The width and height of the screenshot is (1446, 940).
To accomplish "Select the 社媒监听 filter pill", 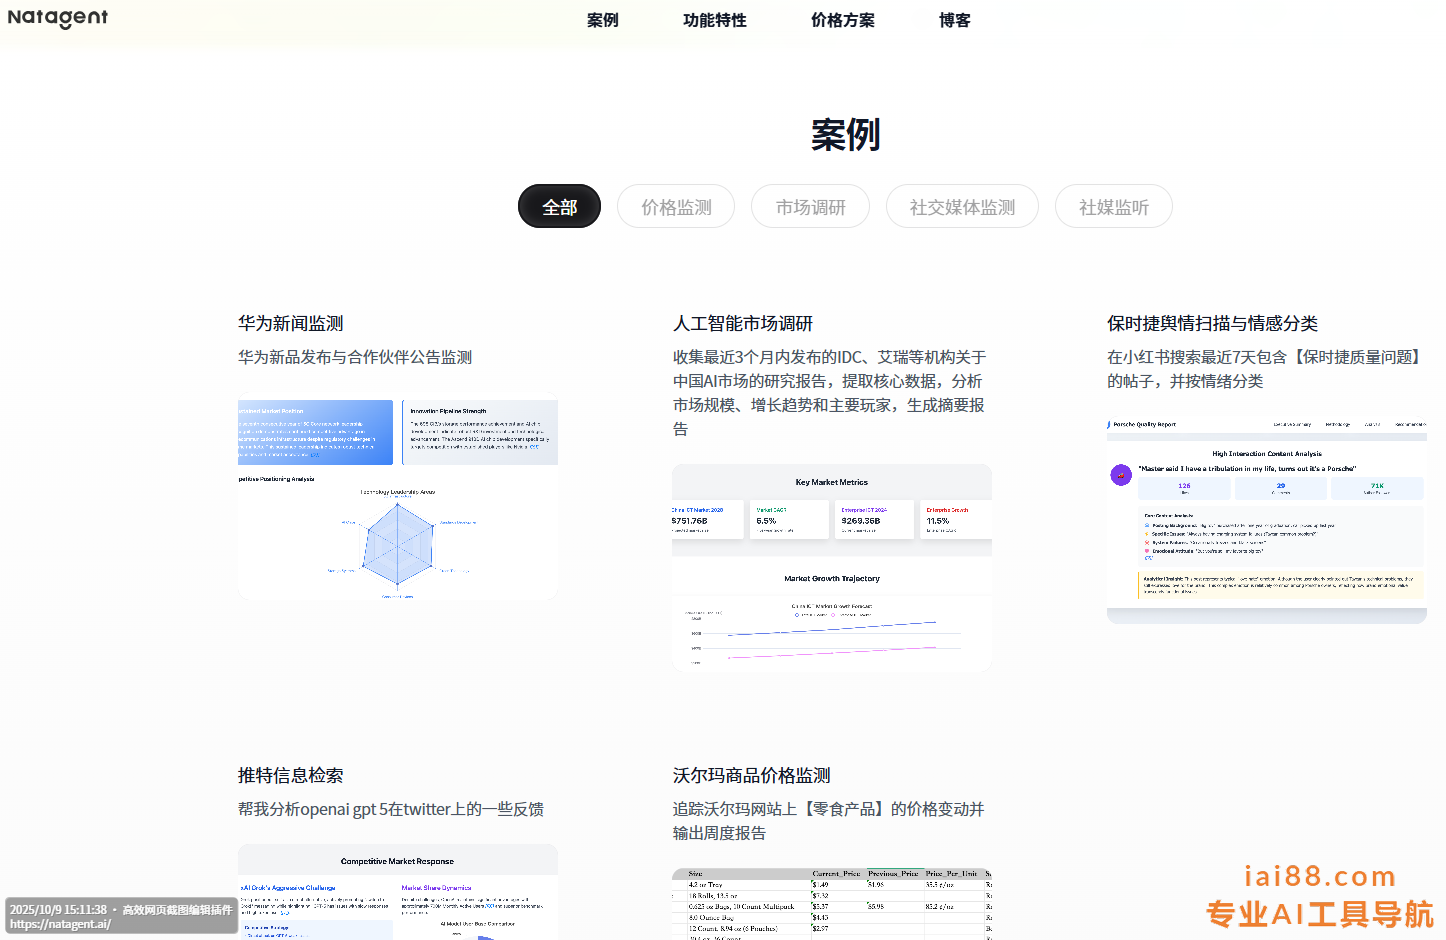I will (x=1113, y=207).
